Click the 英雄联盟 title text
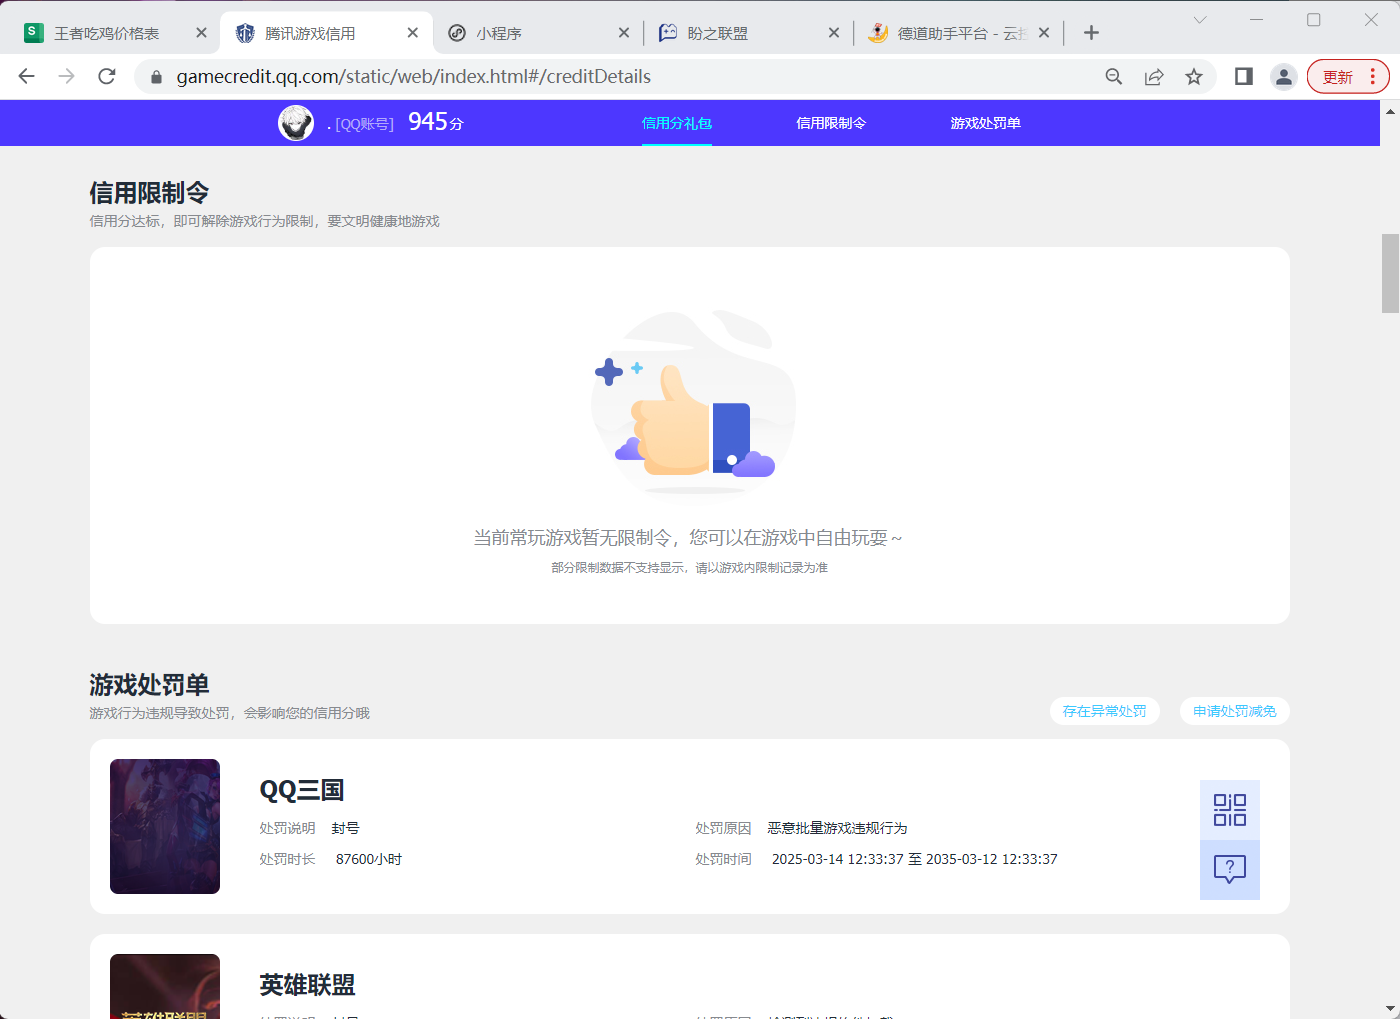Screen dimensions: 1400x1019 tap(307, 985)
